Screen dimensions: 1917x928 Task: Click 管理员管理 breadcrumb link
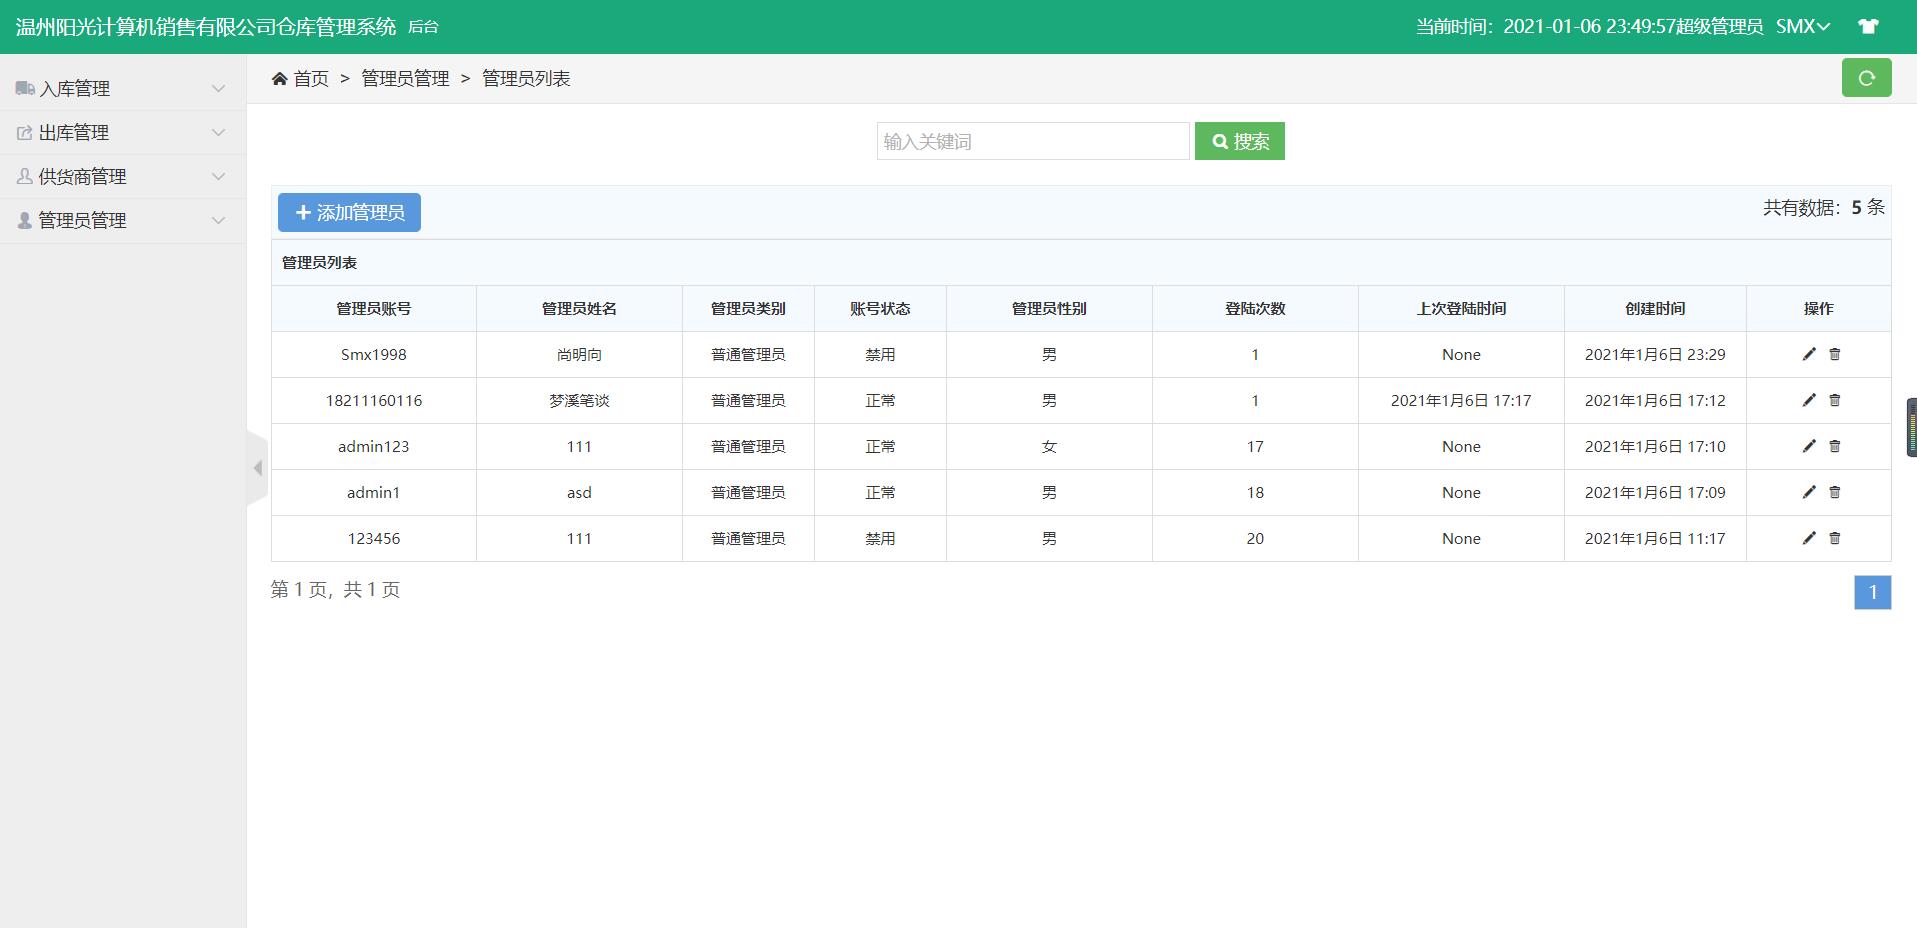tap(405, 78)
